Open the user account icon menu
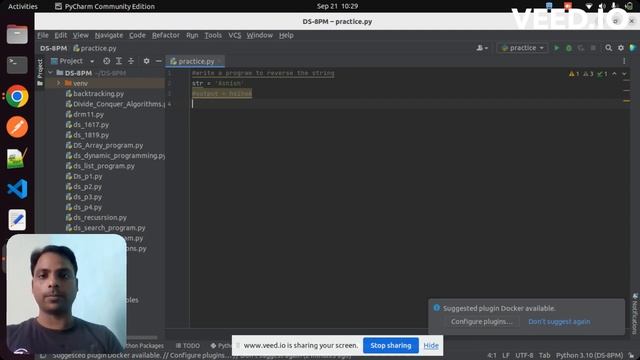 pyautogui.click(x=482, y=48)
